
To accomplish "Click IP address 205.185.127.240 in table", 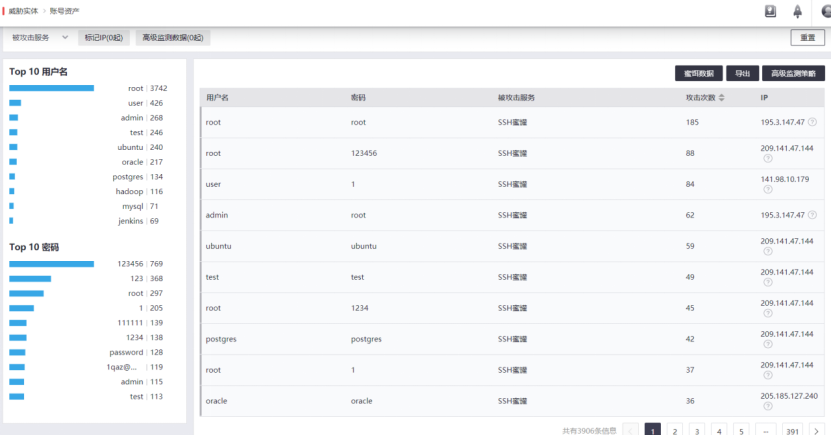I will 789,396.
